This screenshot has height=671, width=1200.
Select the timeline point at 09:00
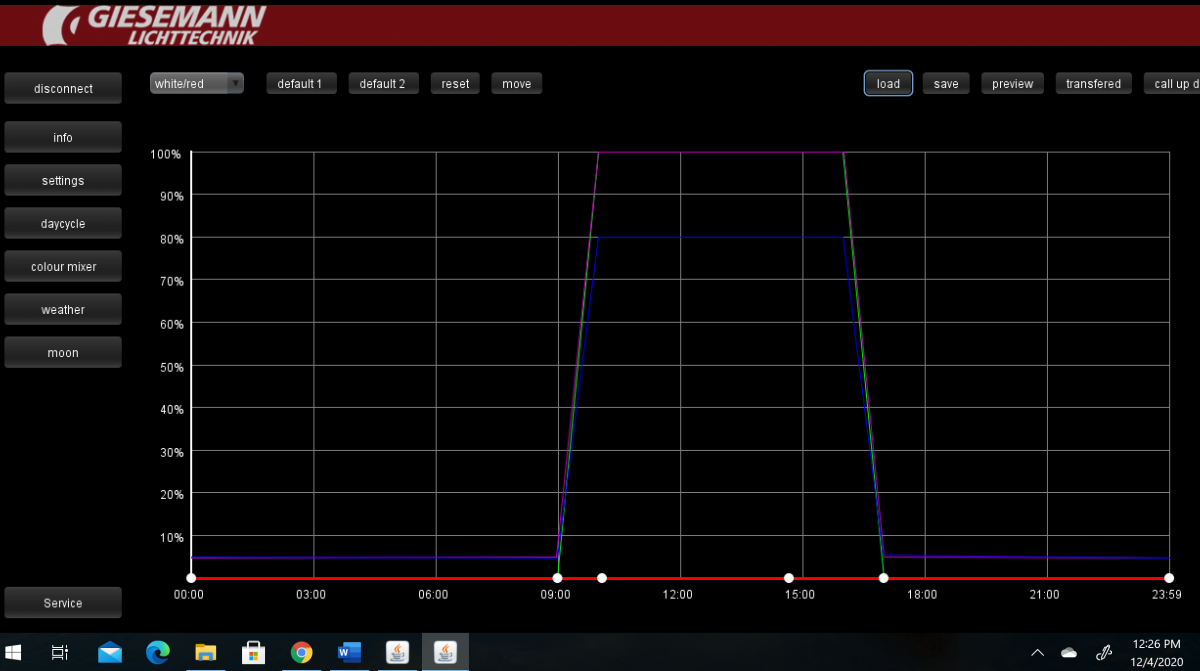[x=557, y=578]
